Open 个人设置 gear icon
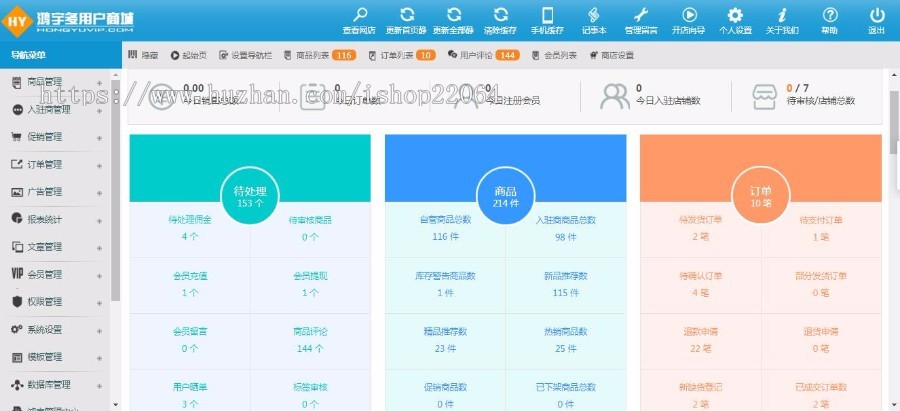900x411 pixels. tap(735, 15)
